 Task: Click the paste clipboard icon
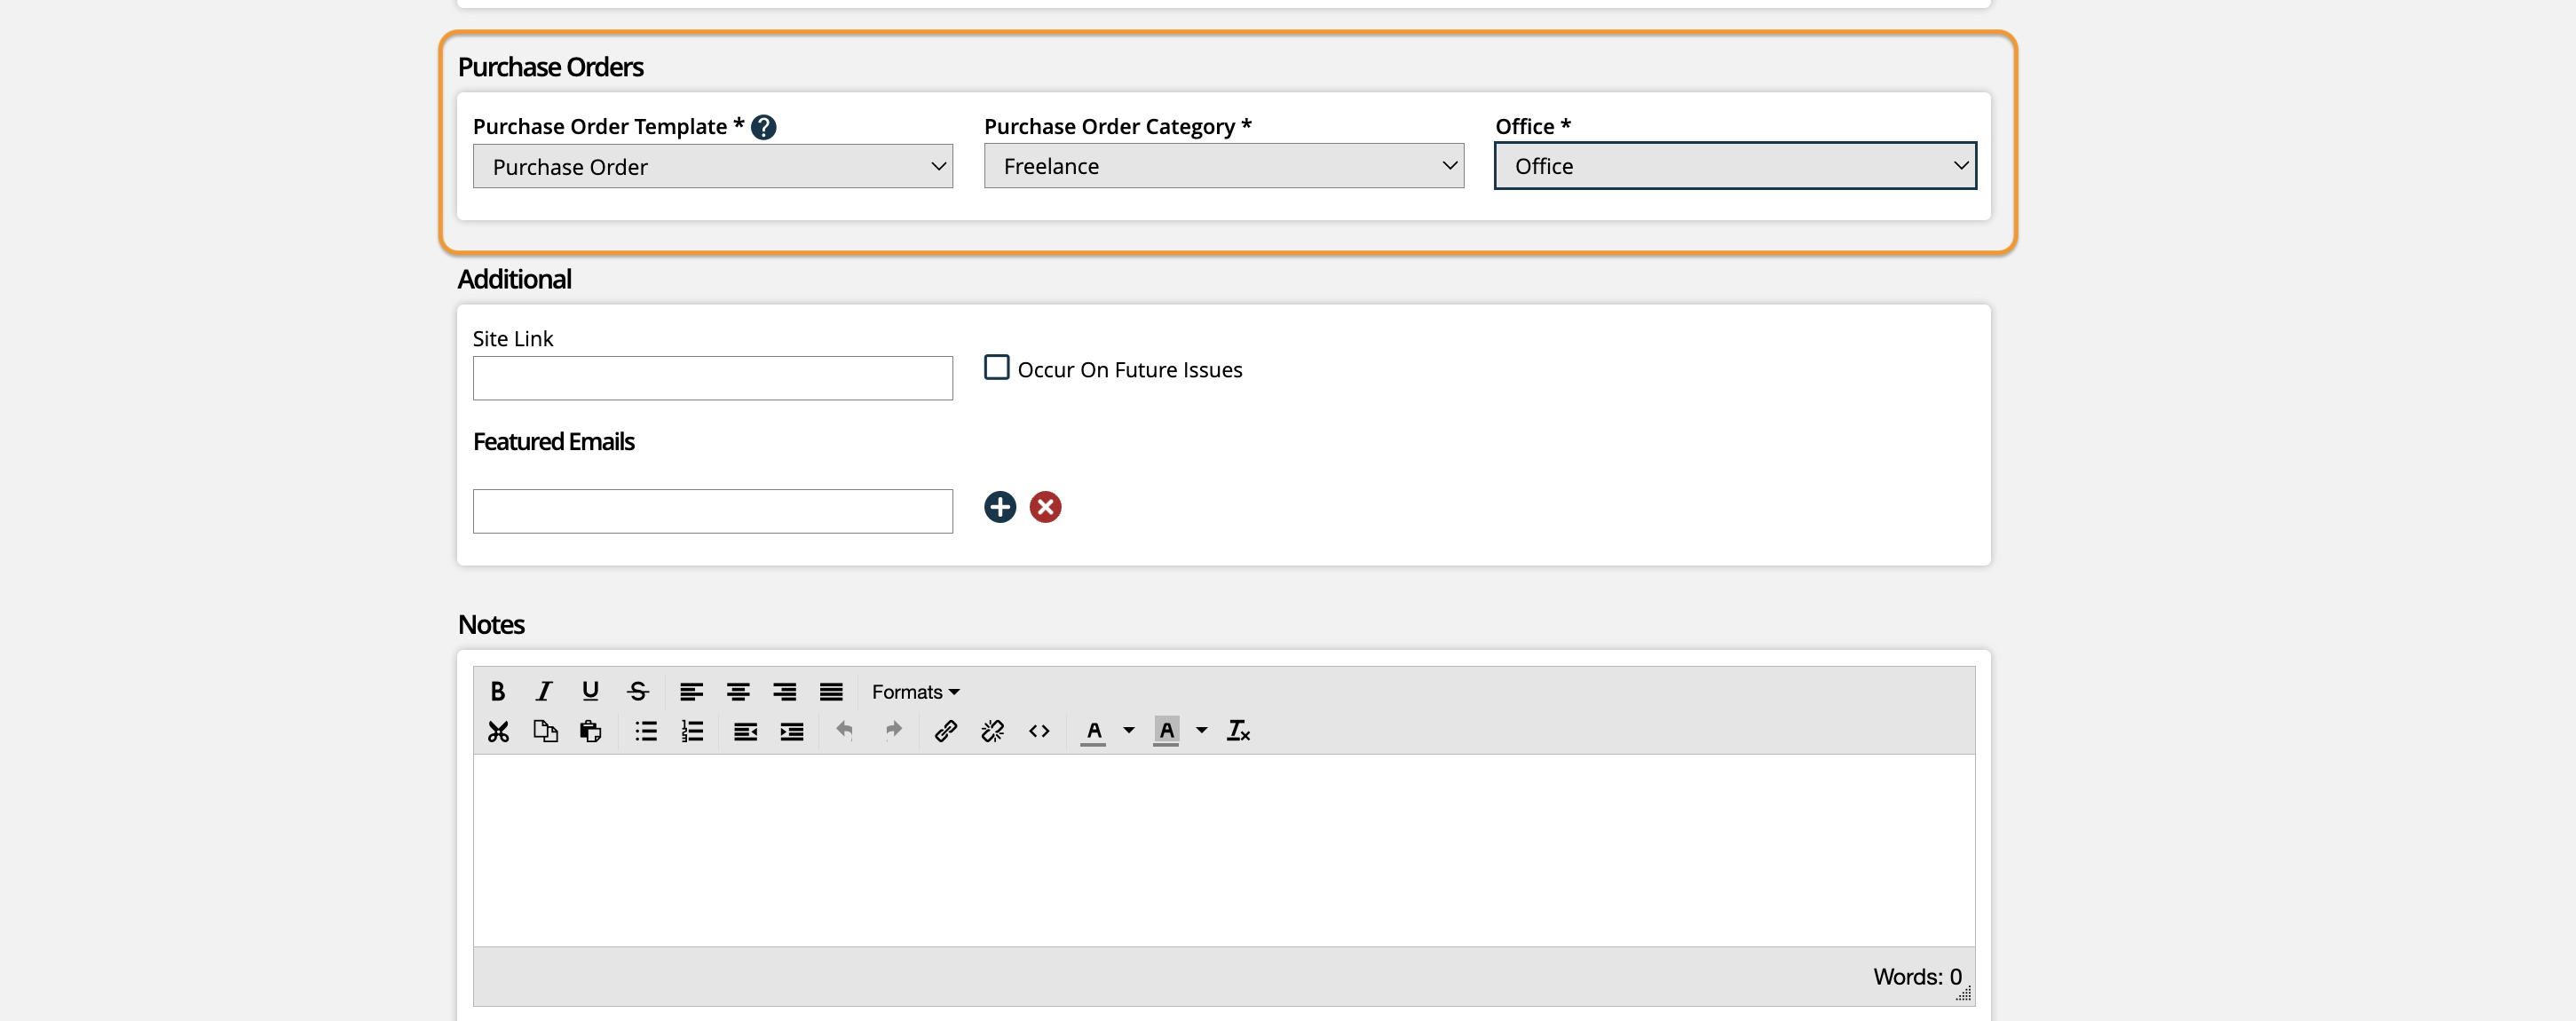[591, 731]
